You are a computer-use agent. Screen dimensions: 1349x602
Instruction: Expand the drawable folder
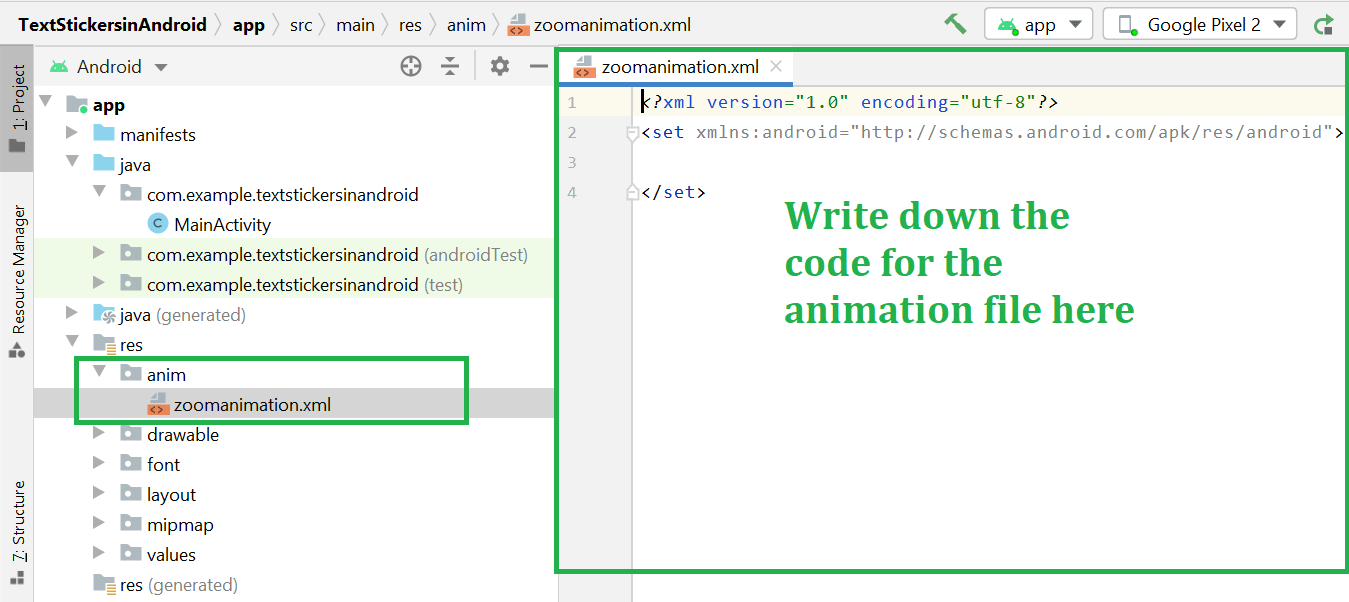(98, 434)
